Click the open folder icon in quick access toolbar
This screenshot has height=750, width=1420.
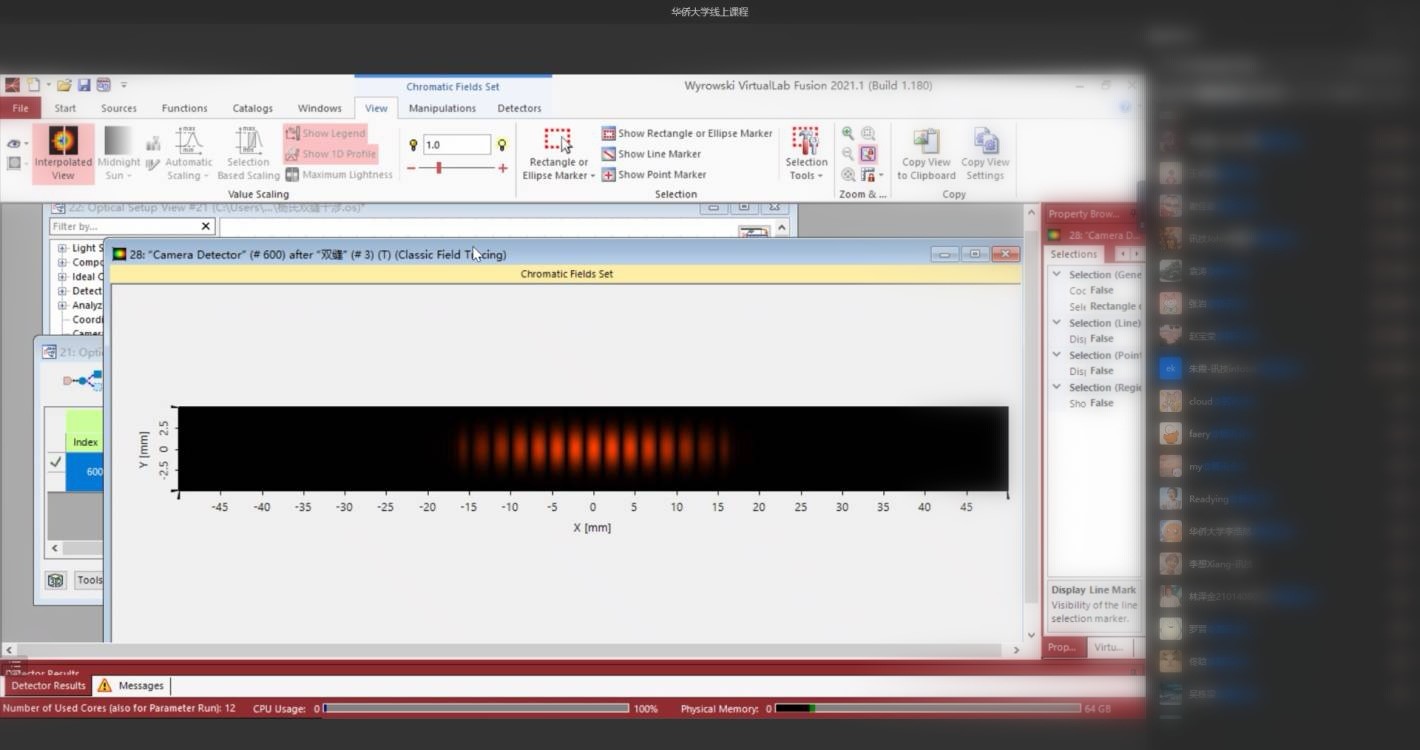pyautogui.click(x=64, y=85)
